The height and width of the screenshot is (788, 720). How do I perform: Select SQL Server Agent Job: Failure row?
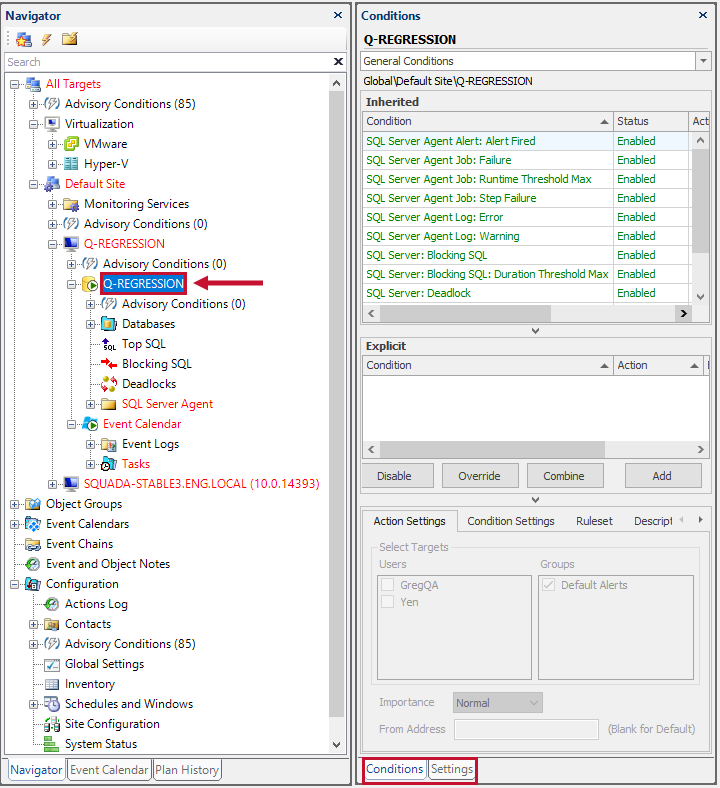point(526,160)
